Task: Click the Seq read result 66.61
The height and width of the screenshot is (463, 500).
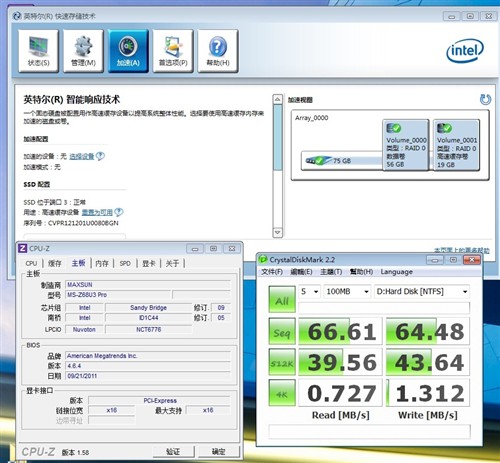Action: [x=340, y=331]
